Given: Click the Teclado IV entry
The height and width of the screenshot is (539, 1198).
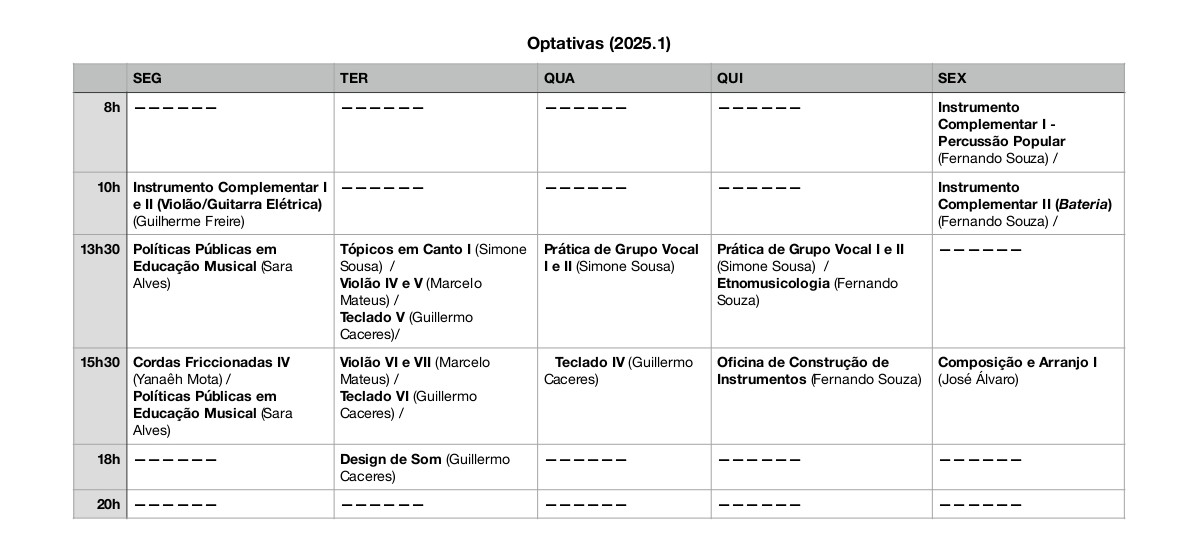Looking at the screenshot, I should pos(589,362).
